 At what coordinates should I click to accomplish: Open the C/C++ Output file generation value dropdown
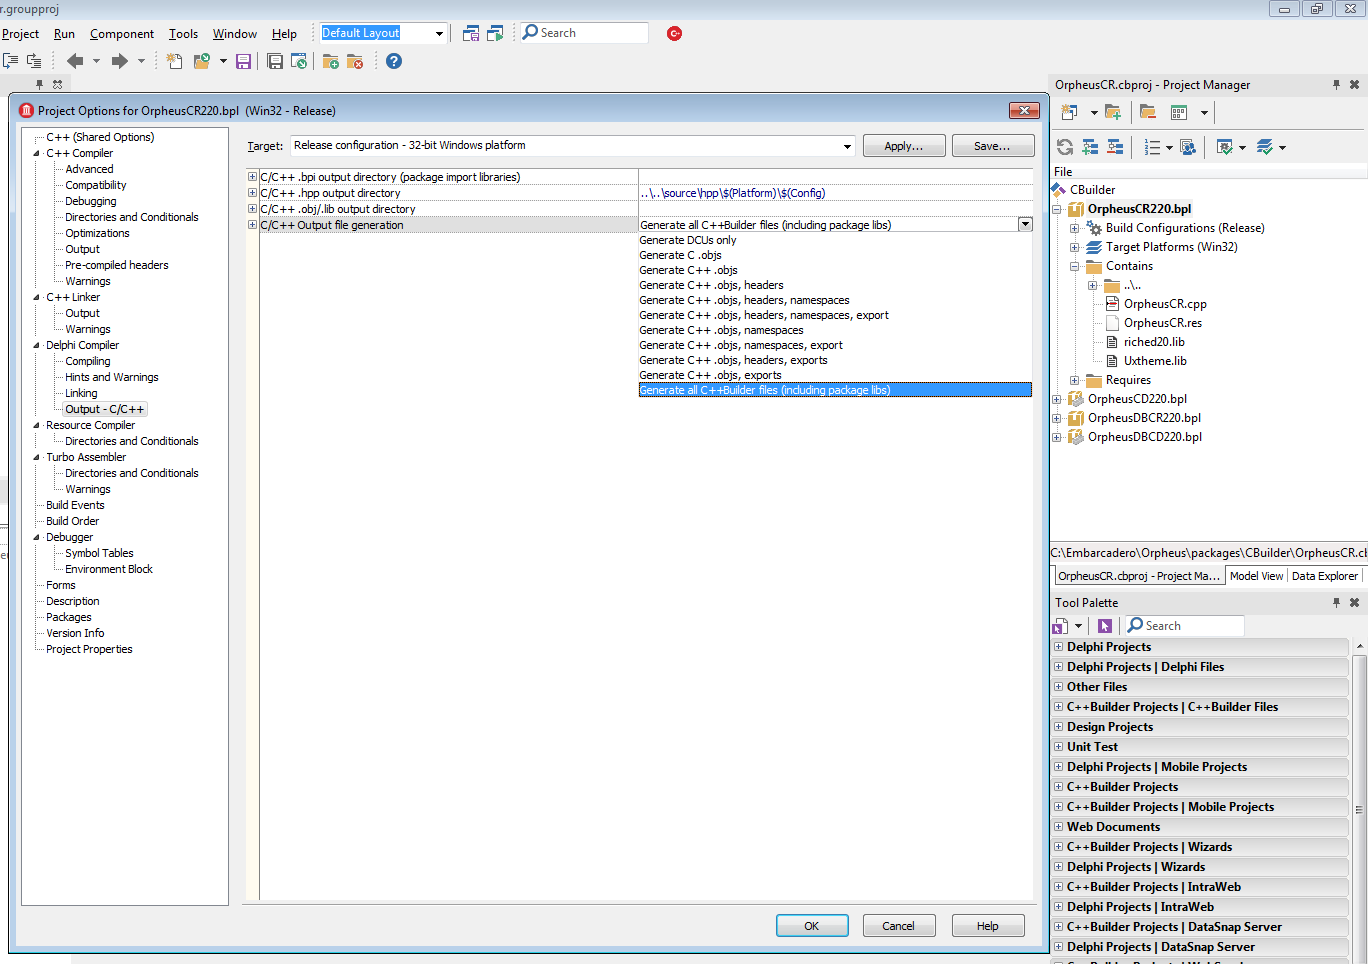pos(1025,225)
